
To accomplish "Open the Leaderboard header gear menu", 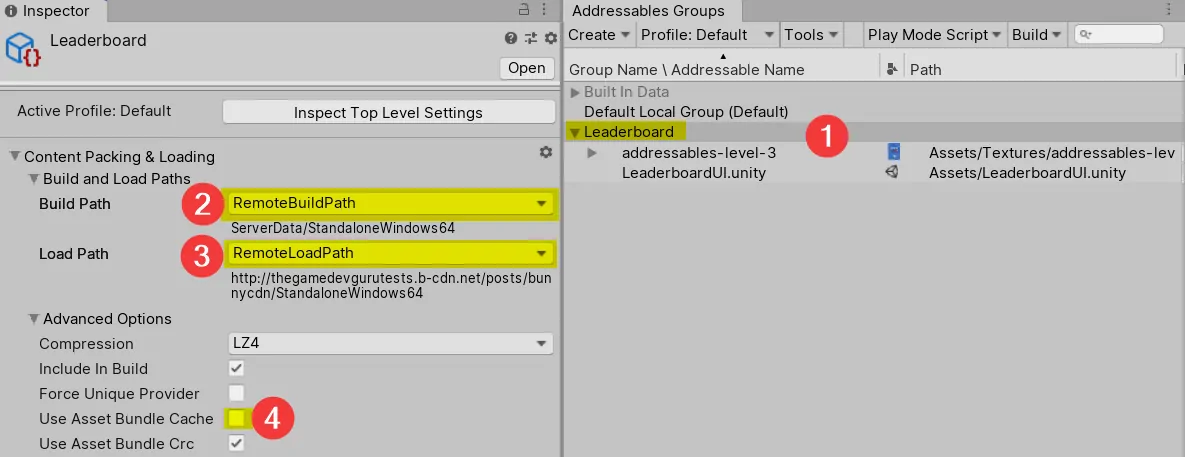I will (x=549, y=39).
